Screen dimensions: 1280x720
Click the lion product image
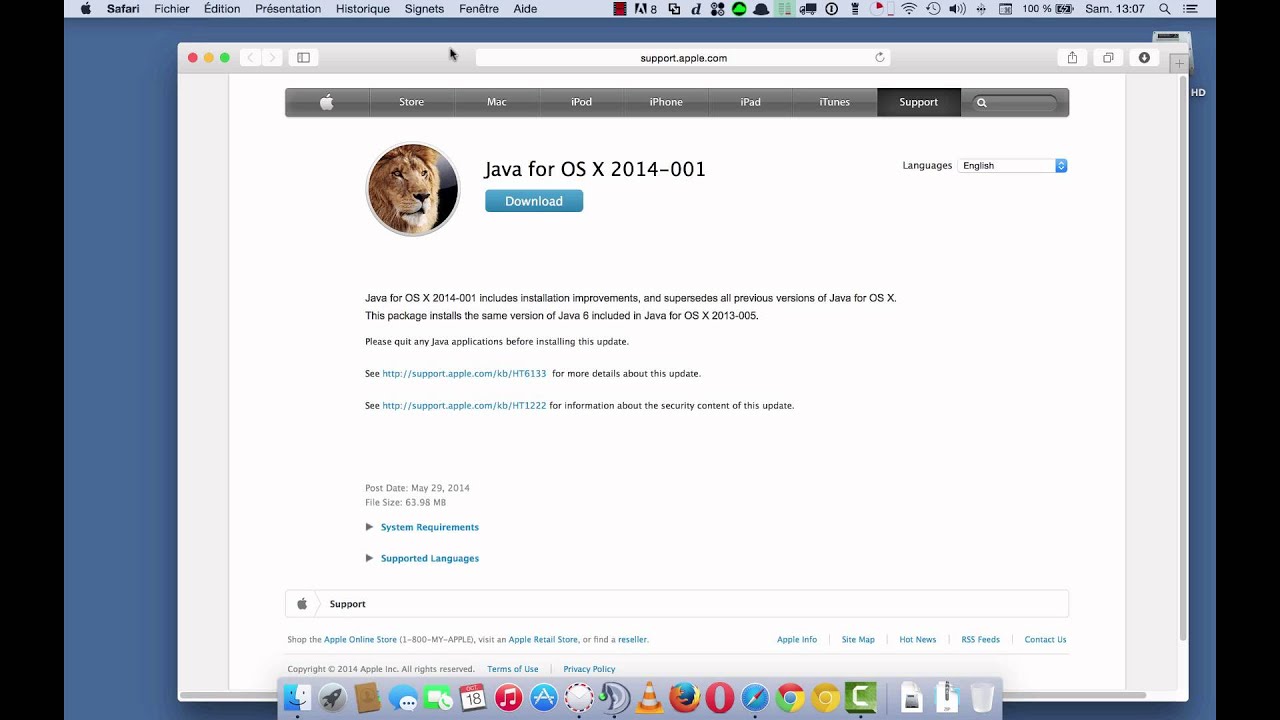click(x=412, y=189)
